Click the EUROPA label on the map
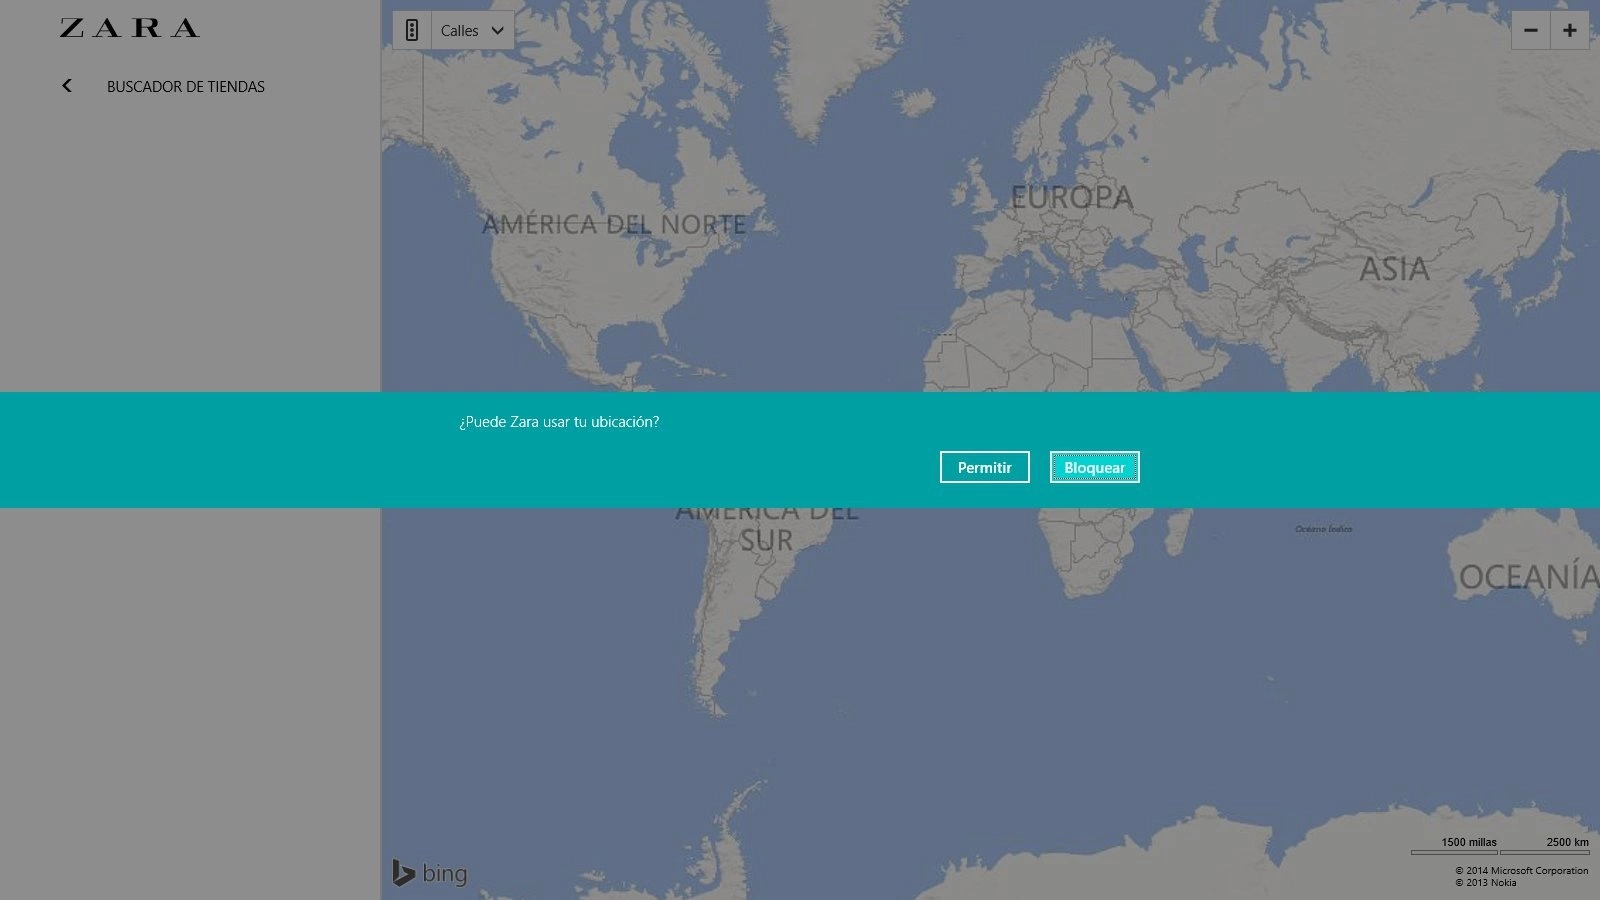Viewport: 1600px width, 900px height. click(1072, 198)
